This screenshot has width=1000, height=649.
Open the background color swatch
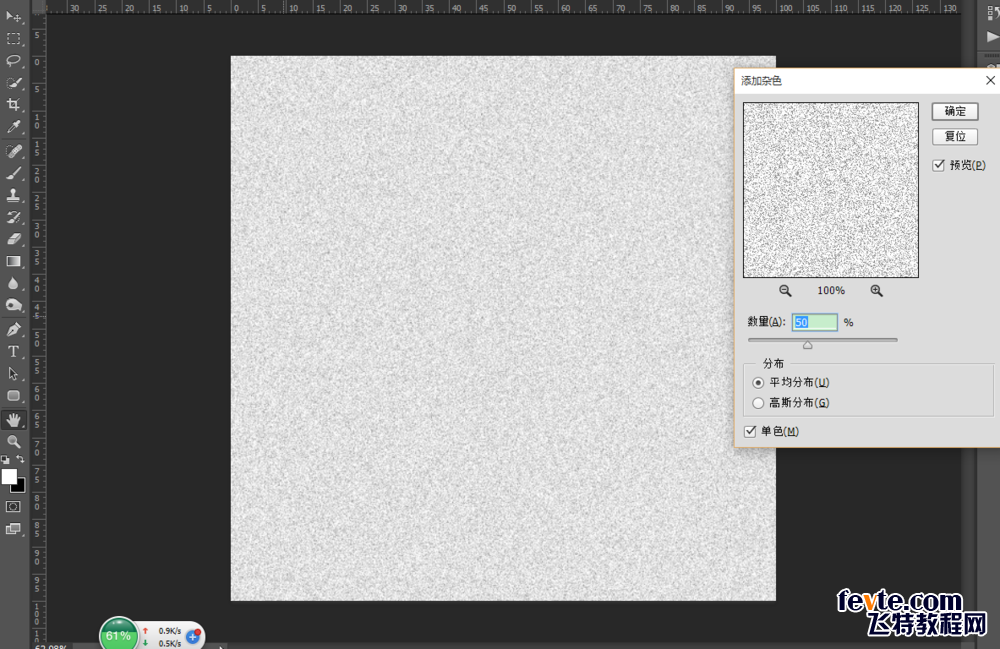tap(19, 487)
